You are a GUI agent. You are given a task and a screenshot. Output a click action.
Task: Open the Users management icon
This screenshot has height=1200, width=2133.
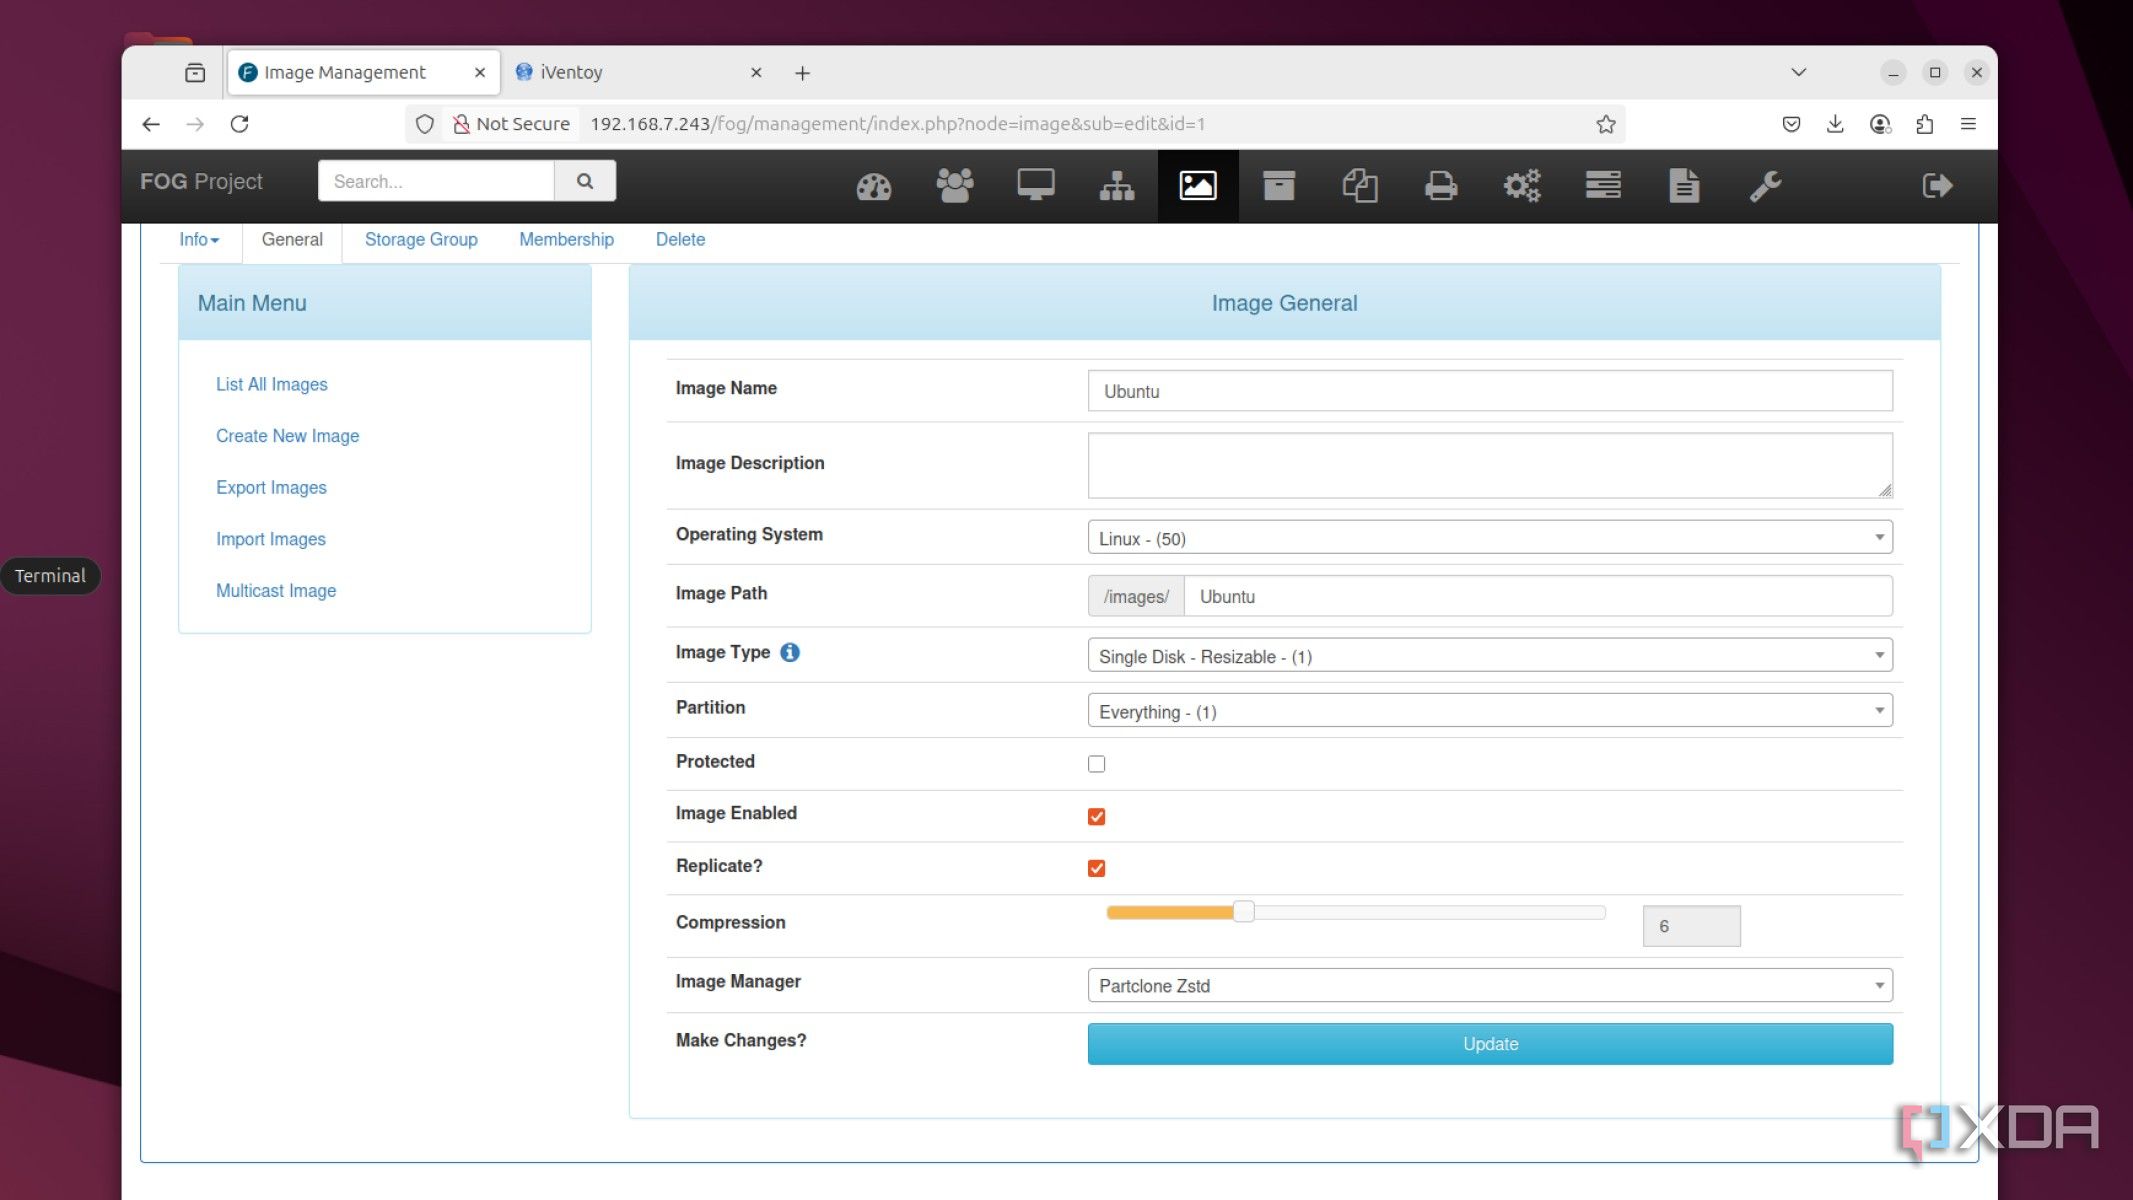pos(954,186)
